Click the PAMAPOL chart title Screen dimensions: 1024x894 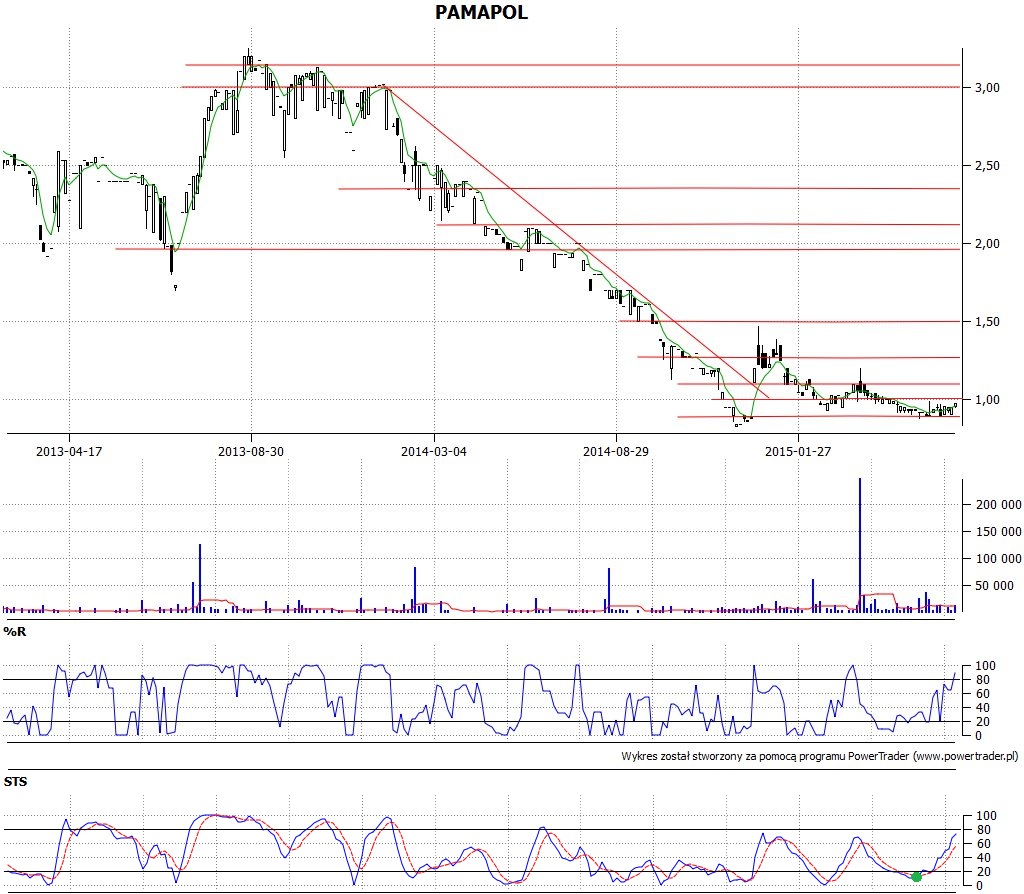pos(481,12)
